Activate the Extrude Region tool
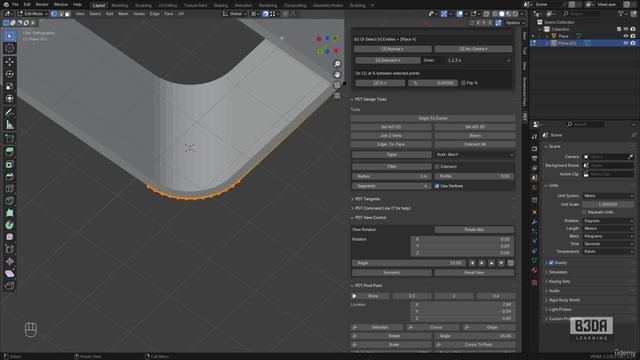This screenshot has width=640, height=360. 10,152
